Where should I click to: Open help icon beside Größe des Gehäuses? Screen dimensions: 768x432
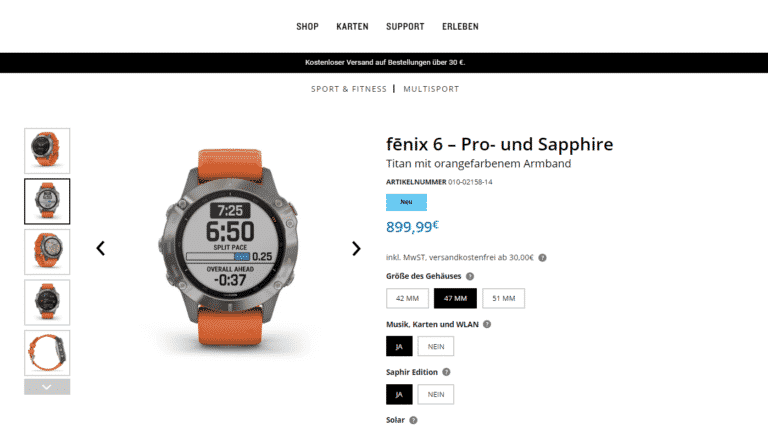point(470,276)
